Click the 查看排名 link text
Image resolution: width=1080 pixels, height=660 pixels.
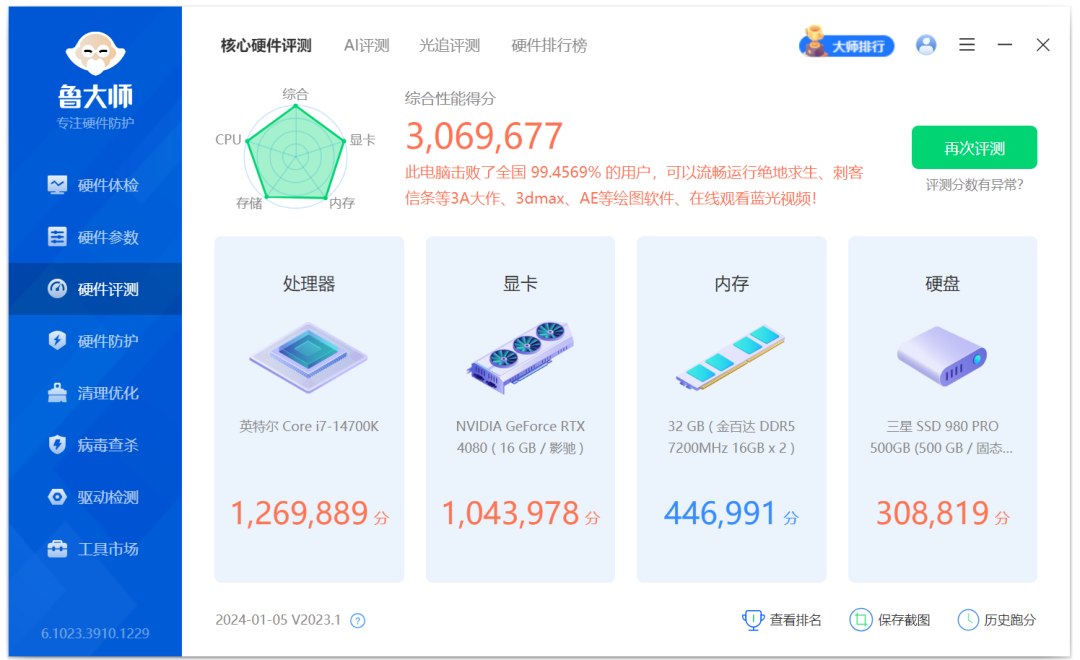[x=796, y=620]
